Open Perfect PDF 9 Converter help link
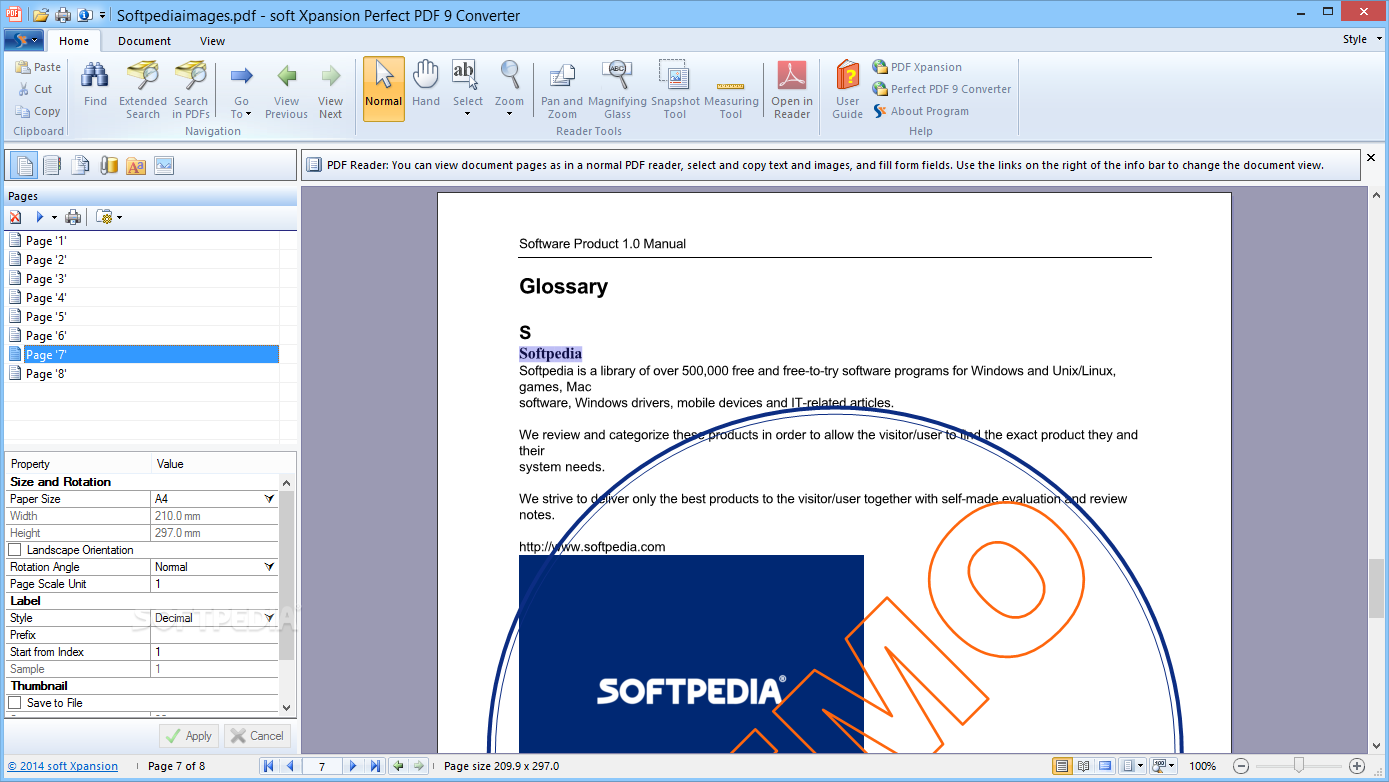This screenshot has width=1389, height=782. pos(941,89)
